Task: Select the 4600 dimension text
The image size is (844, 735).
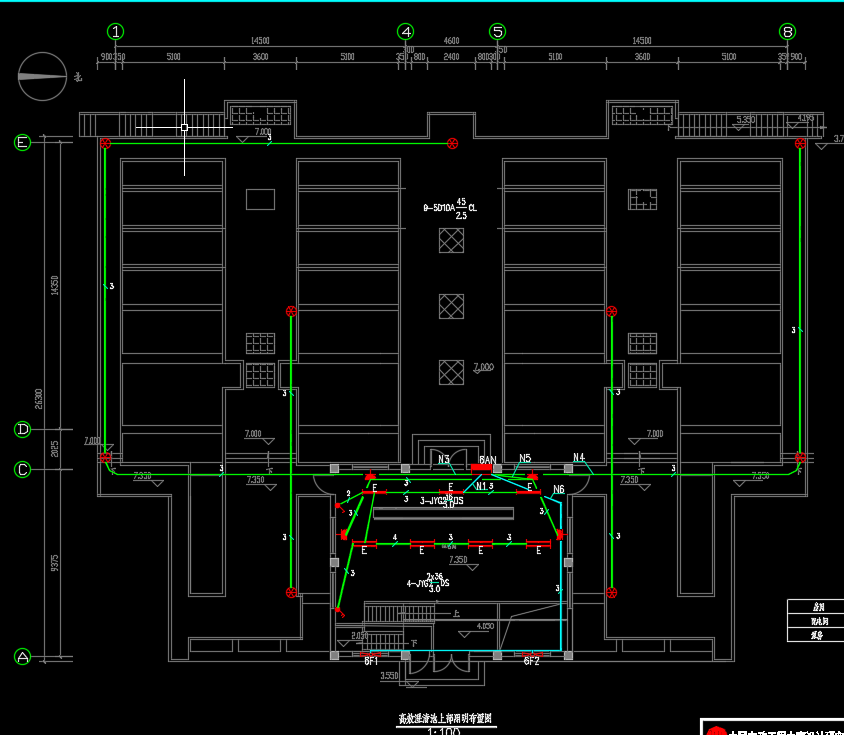Action: point(452,41)
